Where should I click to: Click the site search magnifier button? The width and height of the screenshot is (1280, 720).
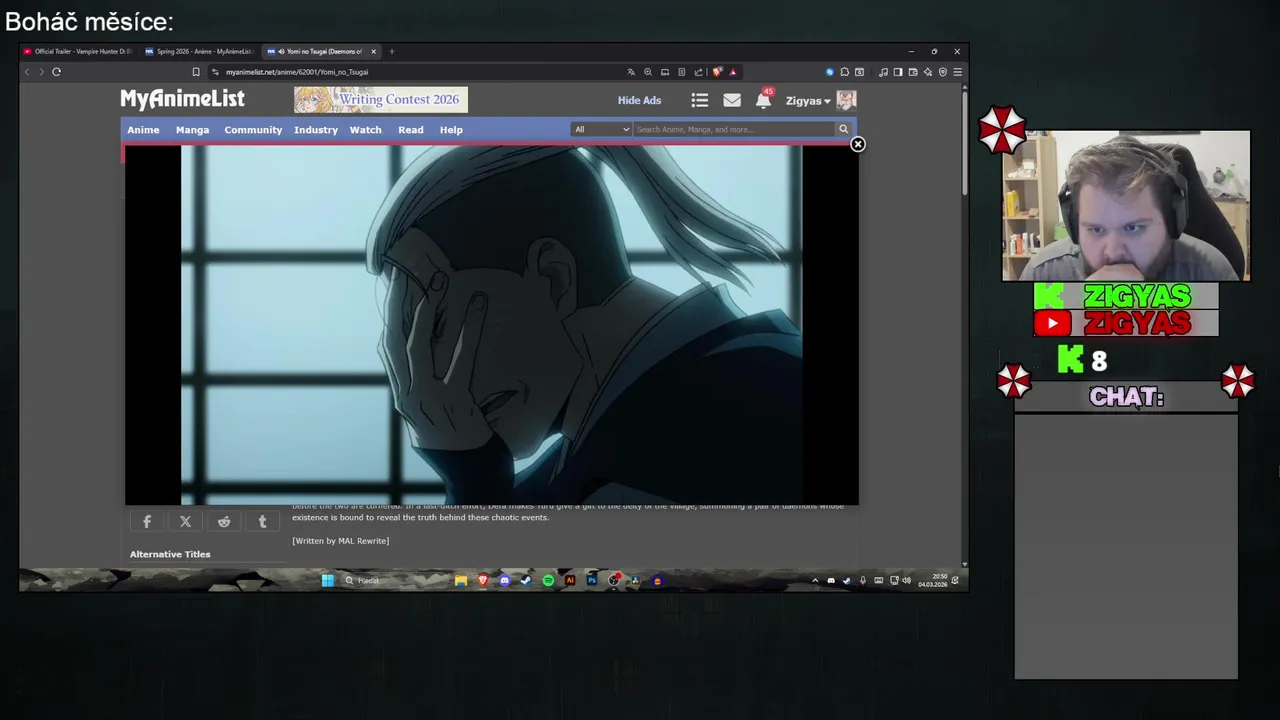point(843,129)
